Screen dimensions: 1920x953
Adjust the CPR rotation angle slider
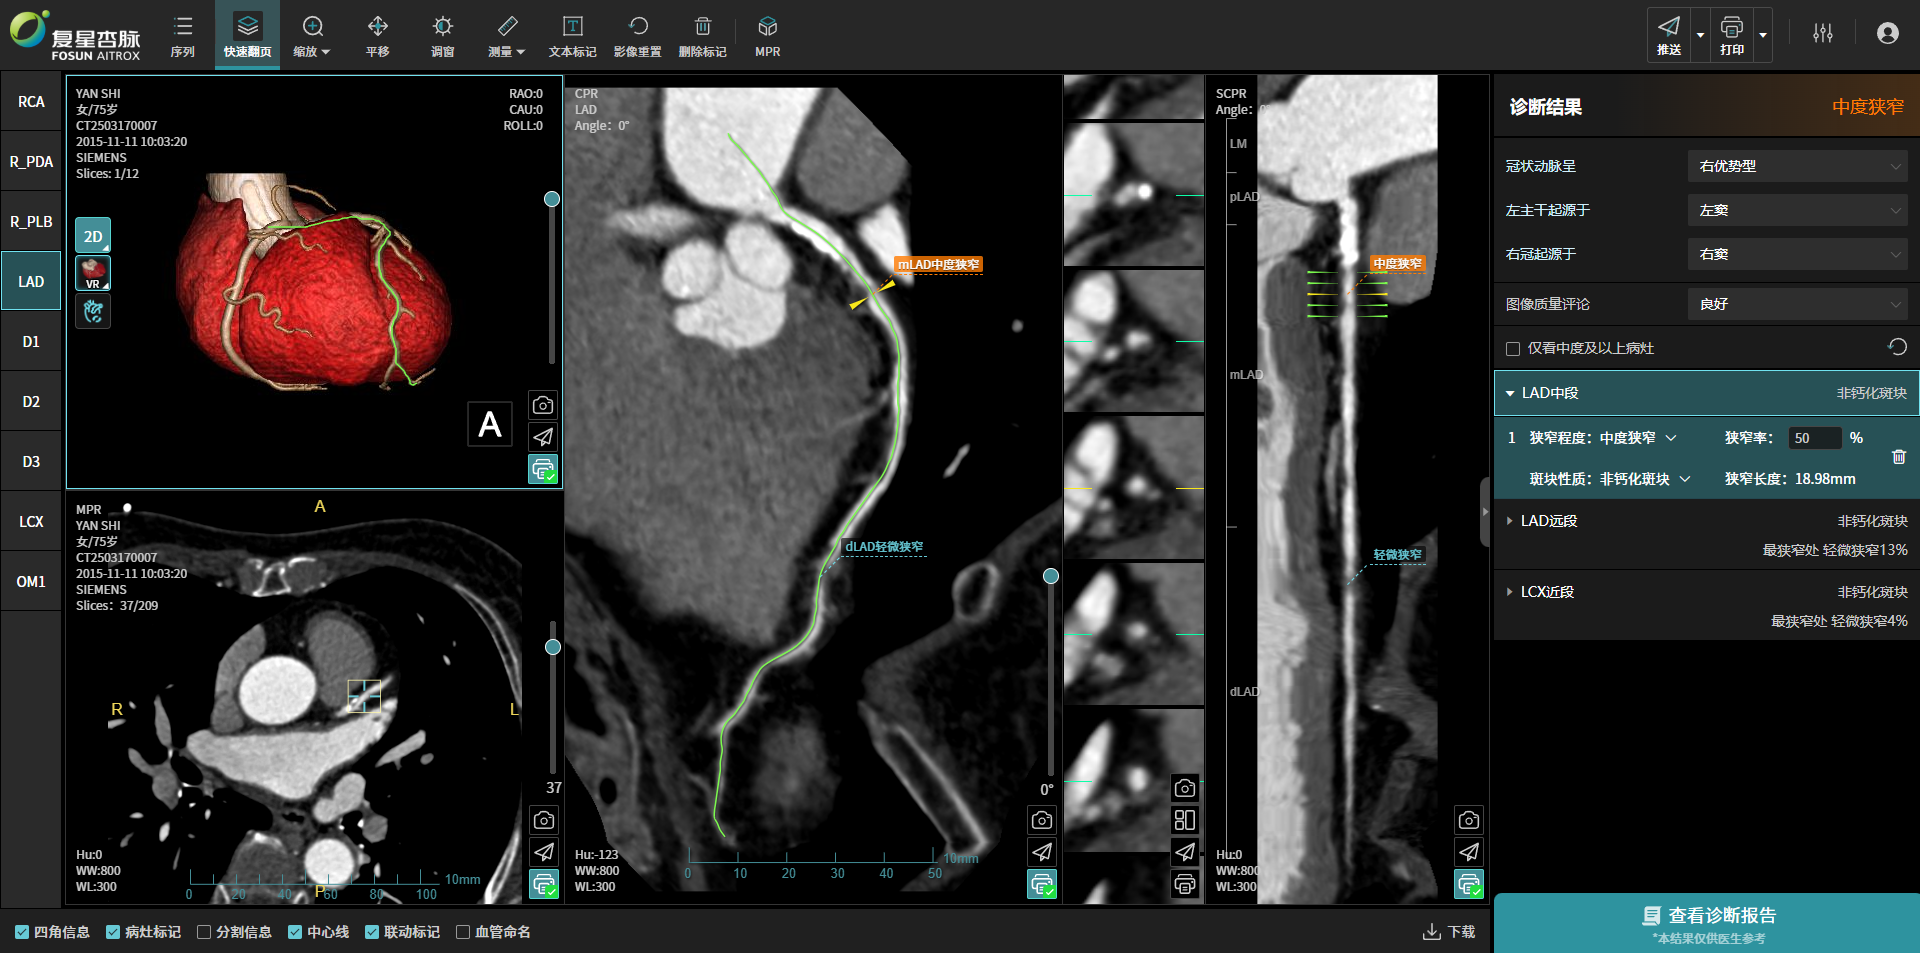(x=1051, y=576)
